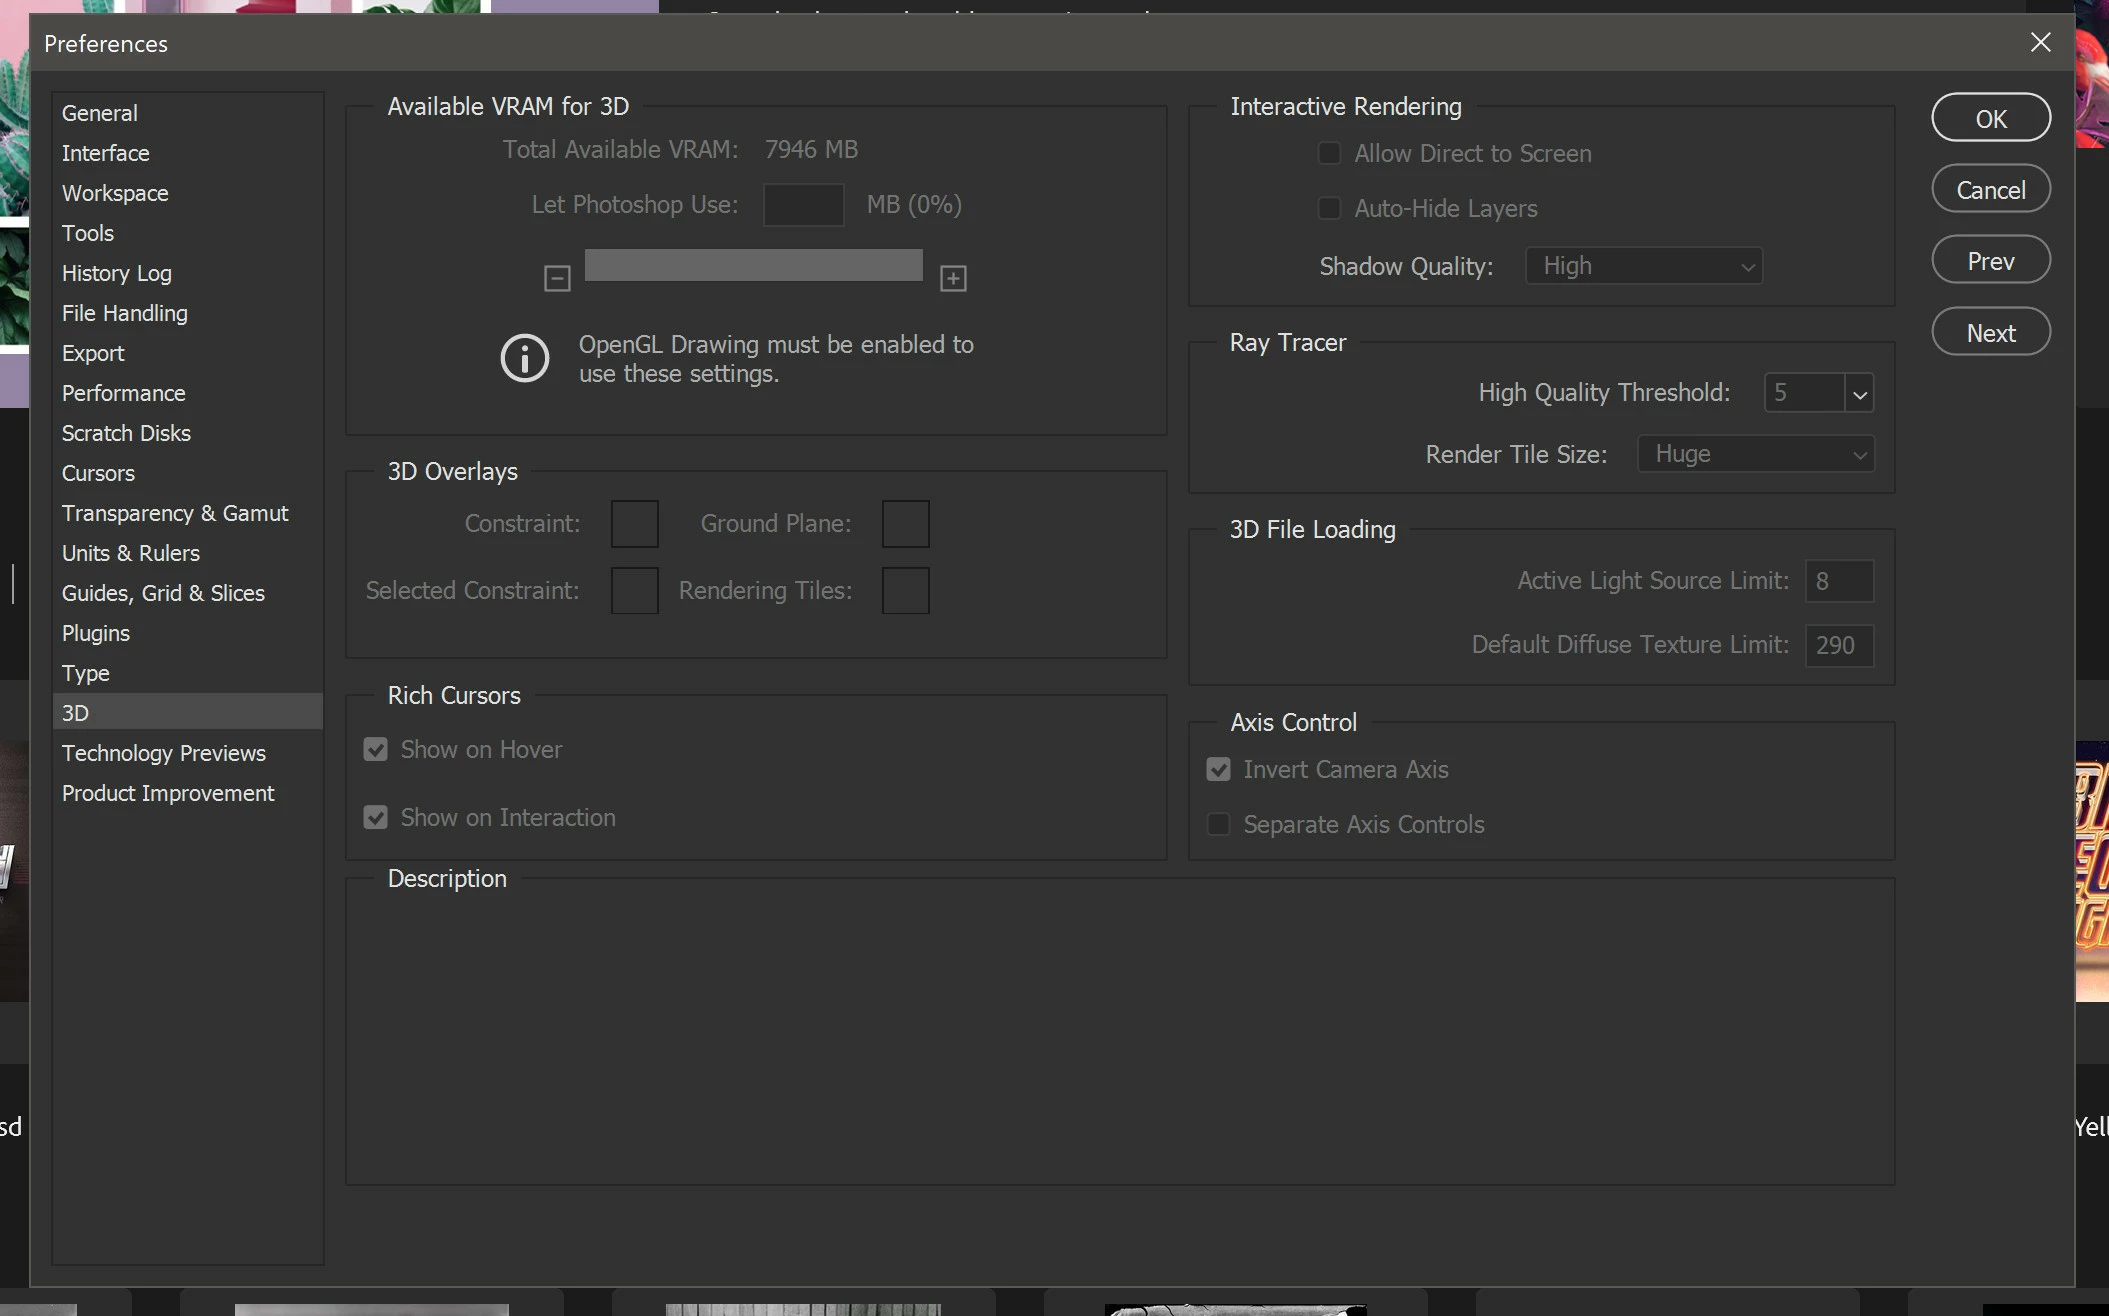Switch to Technology Previews category
2109x1316 pixels.
(x=164, y=753)
